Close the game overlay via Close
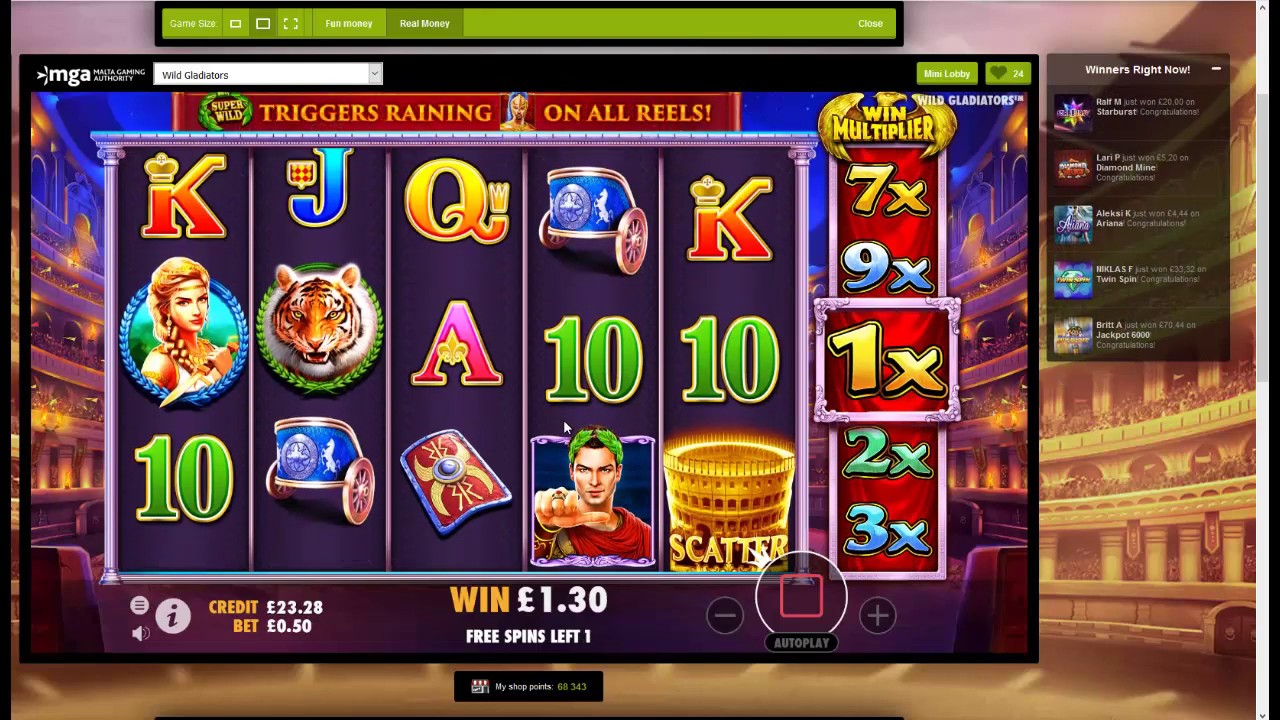Screen dimensions: 1280x720 pyautogui.click(x=870, y=23)
